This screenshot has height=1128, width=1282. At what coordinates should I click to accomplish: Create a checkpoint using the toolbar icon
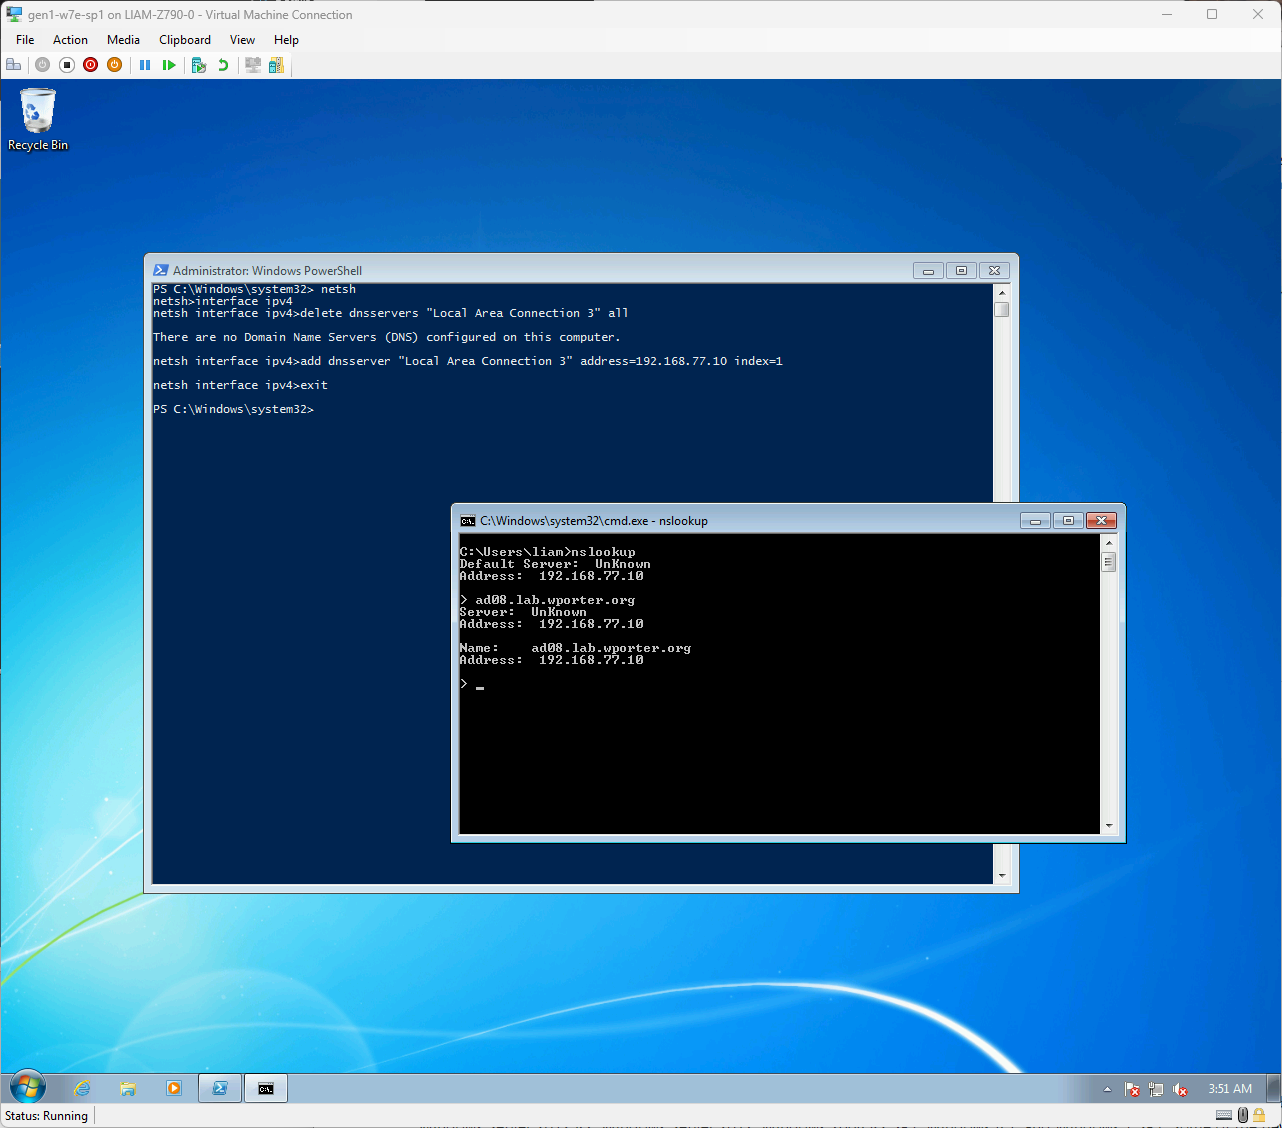(199, 65)
